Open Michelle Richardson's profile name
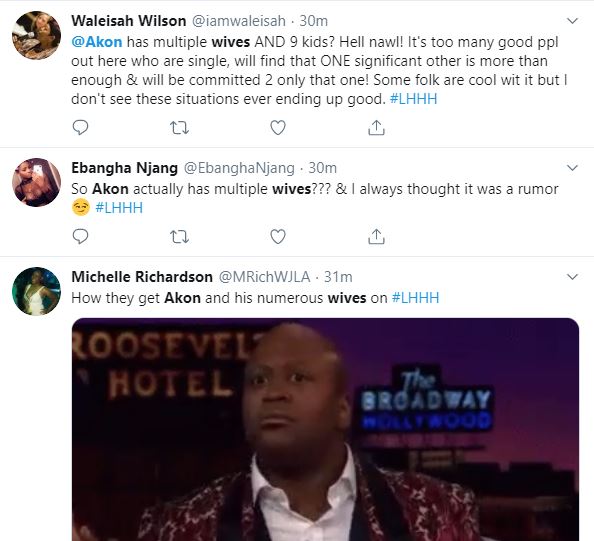Image resolution: width=594 pixels, height=541 pixels. [142, 277]
